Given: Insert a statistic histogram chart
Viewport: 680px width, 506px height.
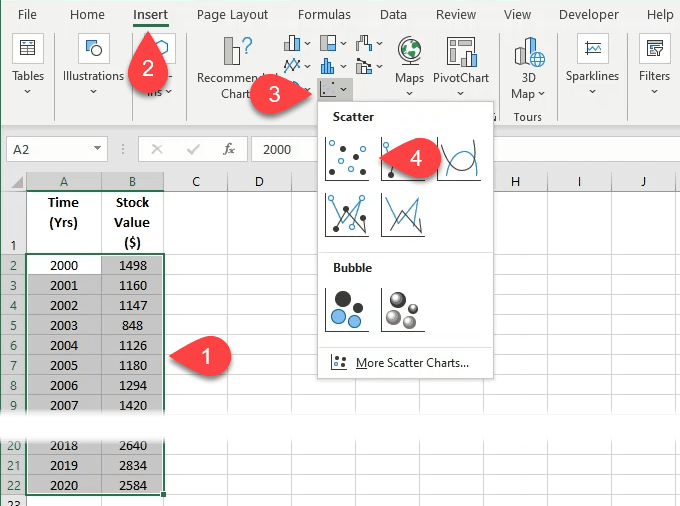Looking at the screenshot, I should click(x=328, y=66).
